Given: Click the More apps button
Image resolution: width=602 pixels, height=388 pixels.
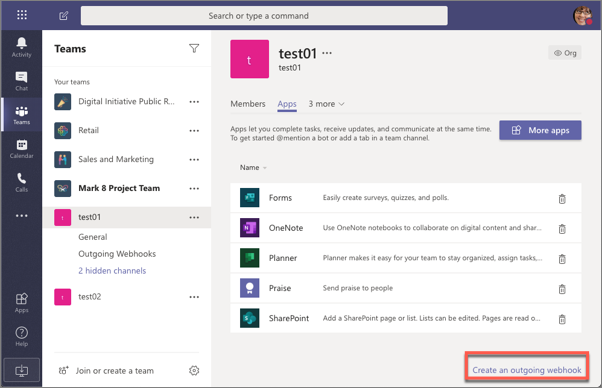Looking at the screenshot, I should 540,130.
